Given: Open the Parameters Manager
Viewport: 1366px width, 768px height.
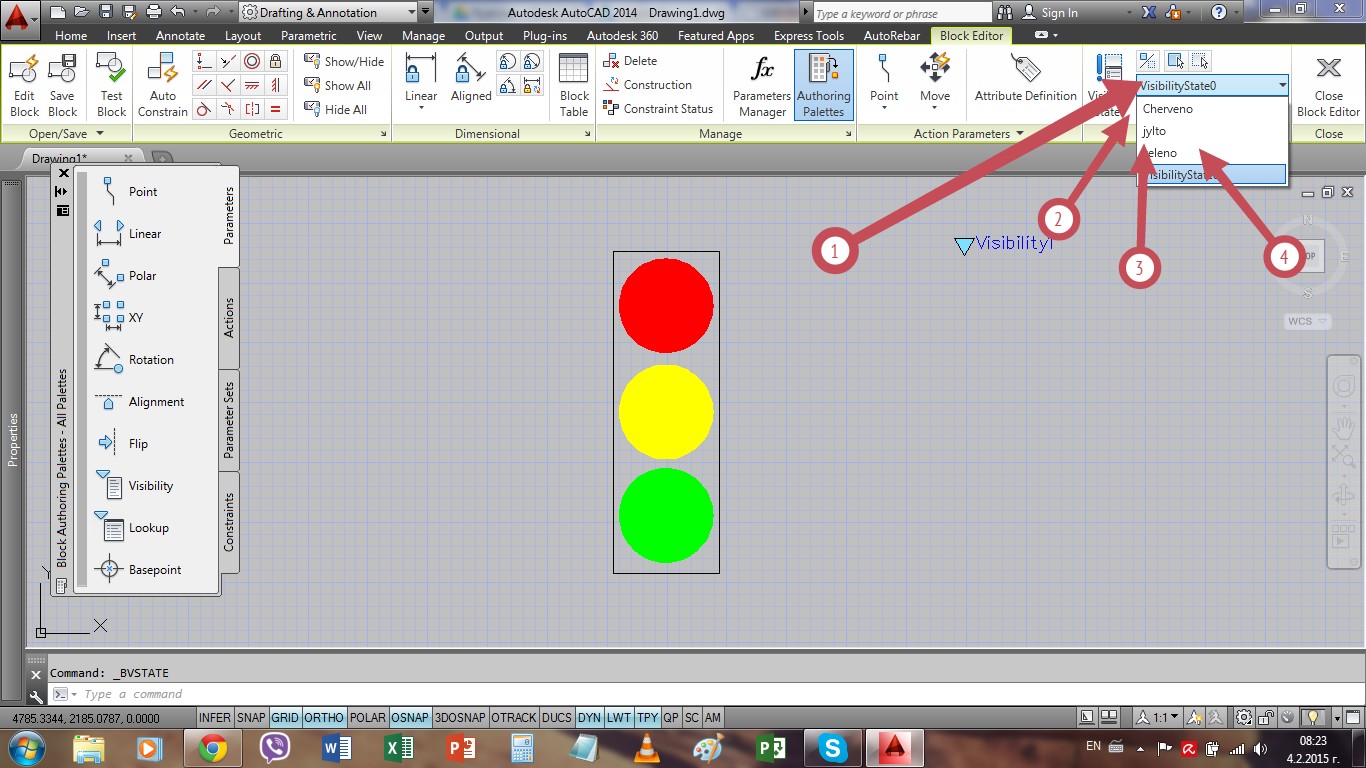Looking at the screenshot, I should (x=762, y=86).
